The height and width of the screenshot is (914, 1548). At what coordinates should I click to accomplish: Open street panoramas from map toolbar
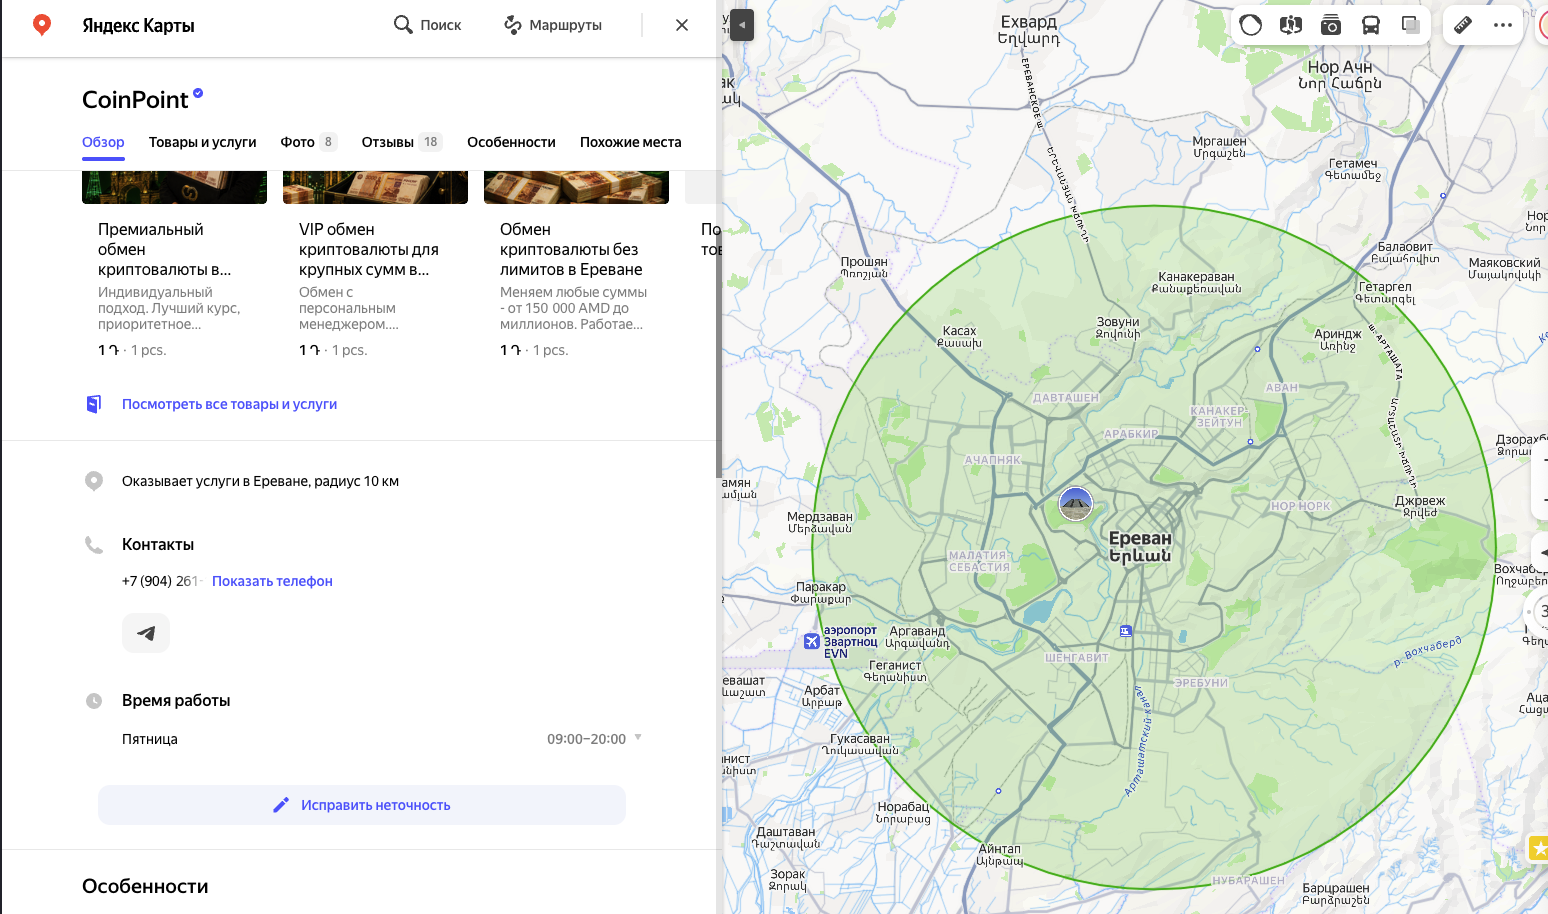[x=1291, y=25]
